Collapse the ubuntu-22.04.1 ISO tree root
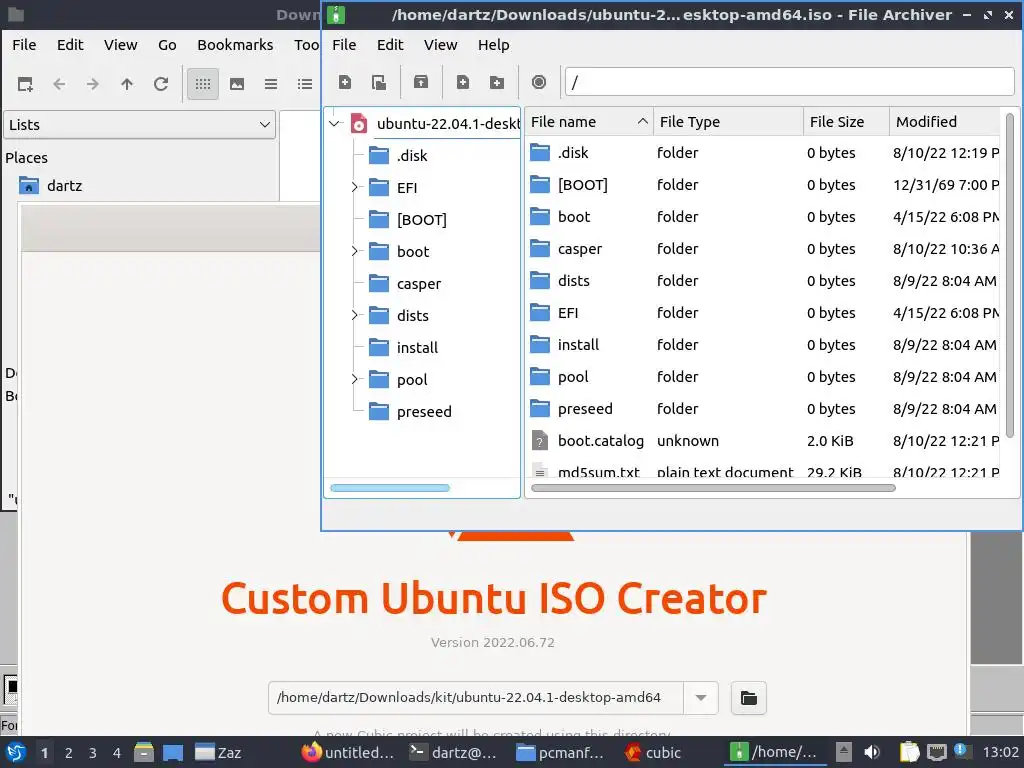 (x=335, y=123)
